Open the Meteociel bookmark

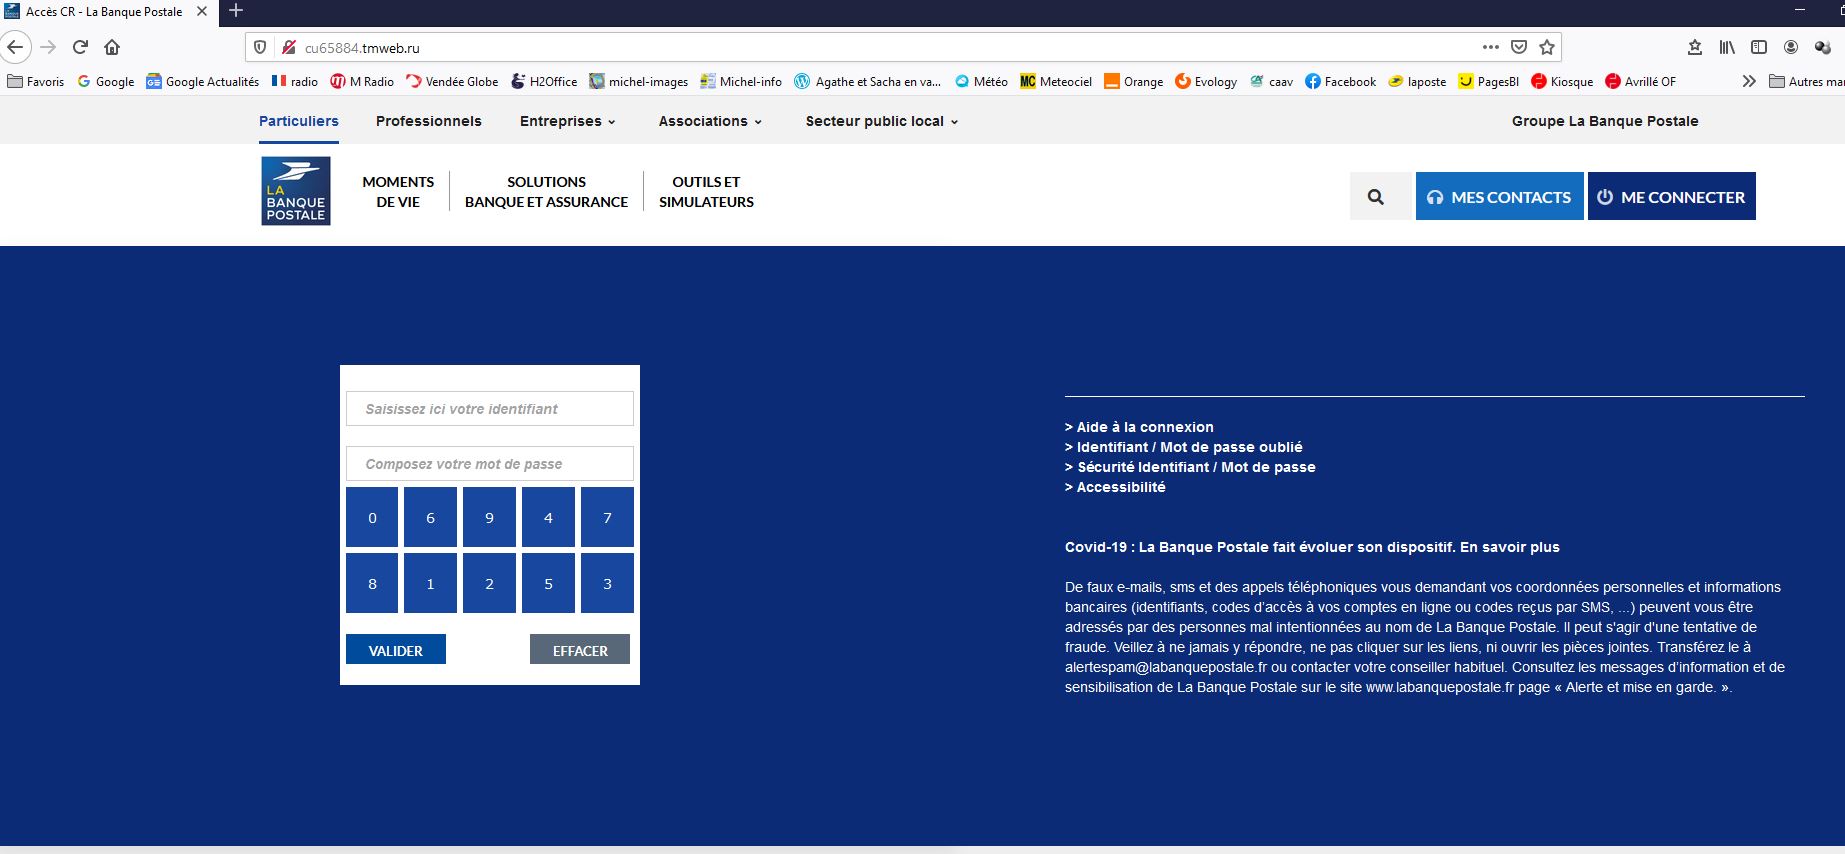pyautogui.click(x=1056, y=81)
